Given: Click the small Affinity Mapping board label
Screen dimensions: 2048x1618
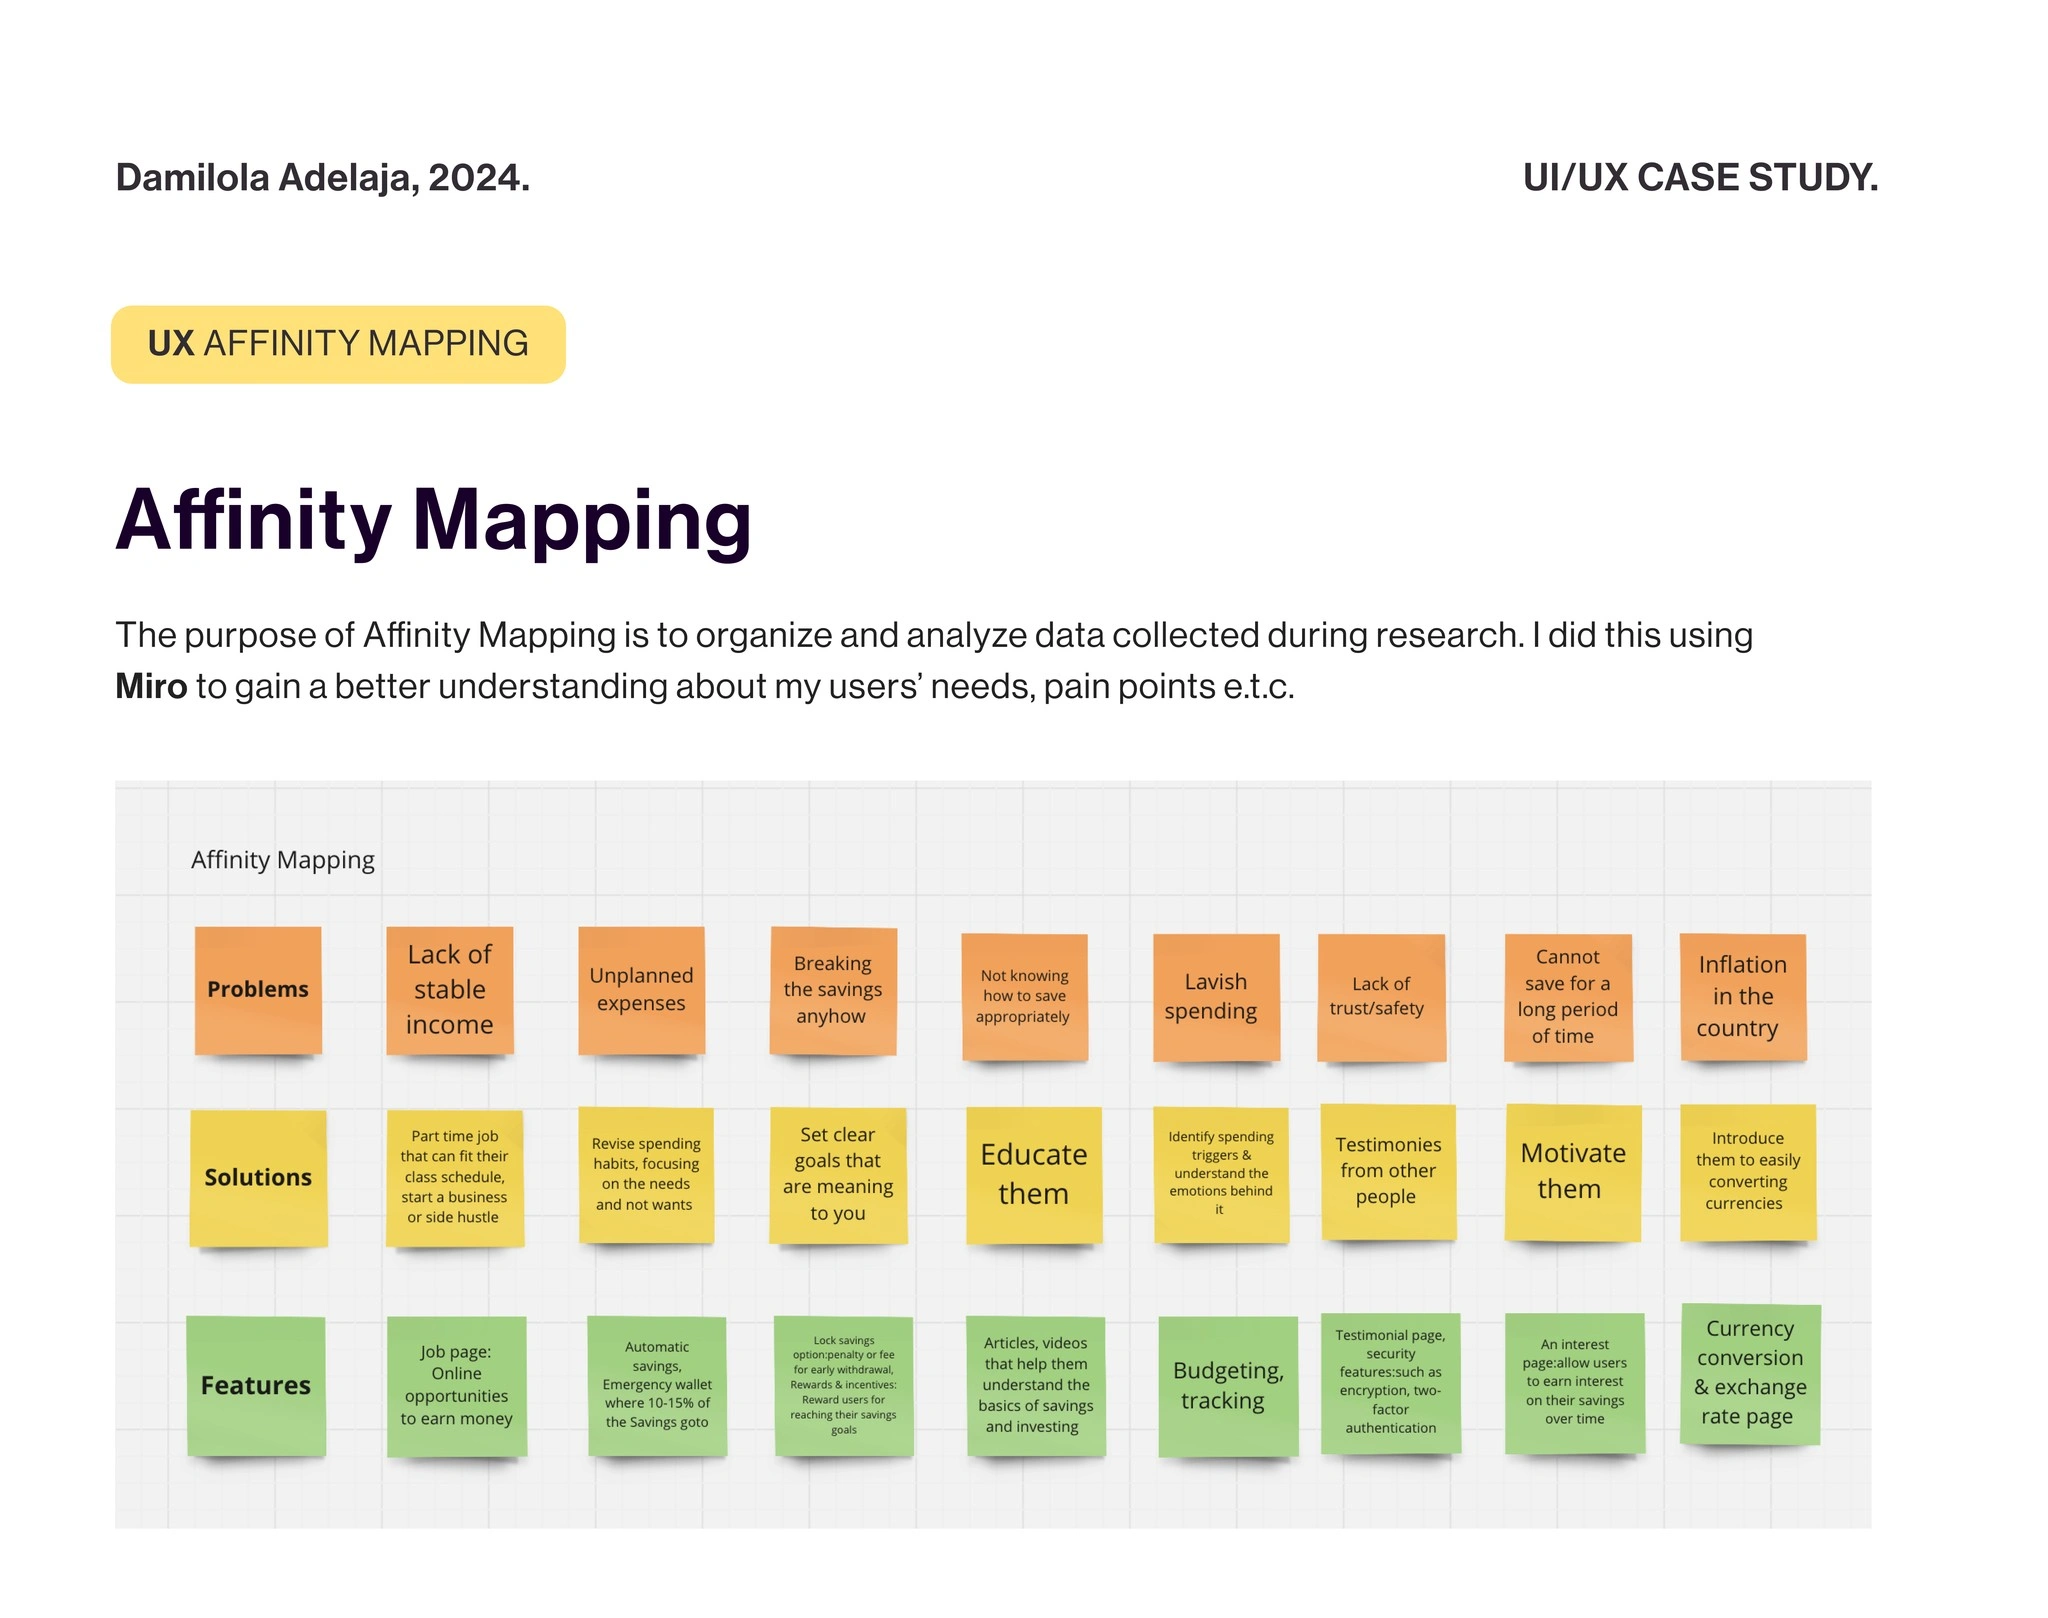Looking at the screenshot, I should 283,860.
